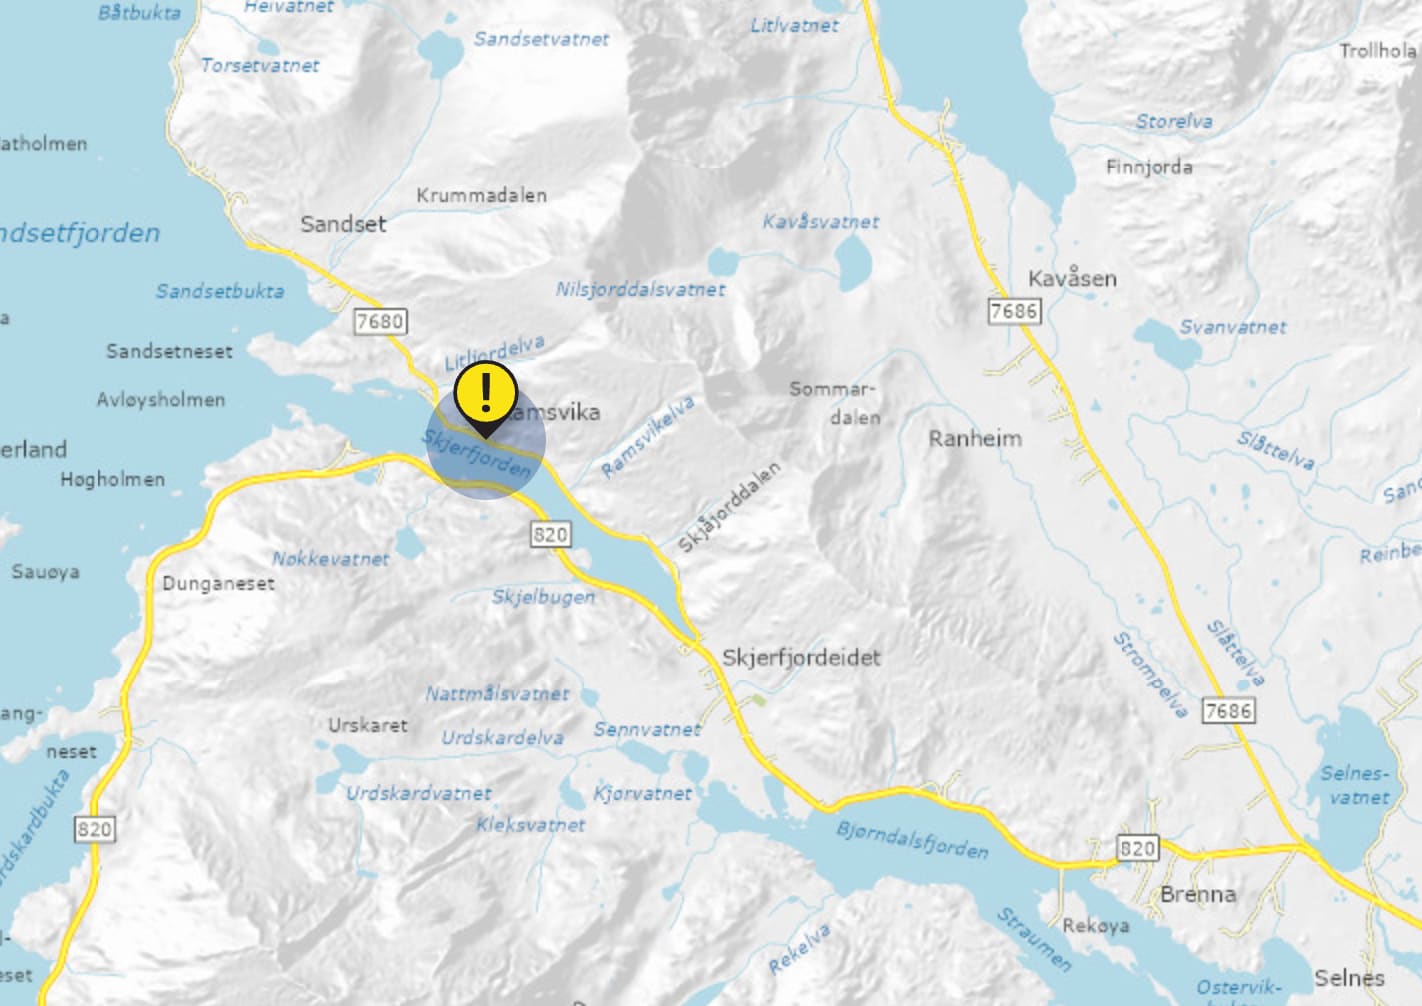The height and width of the screenshot is (1006, 1422).
Task: Click the 820 road shield near Brenna
Action: pos(1137,848)
